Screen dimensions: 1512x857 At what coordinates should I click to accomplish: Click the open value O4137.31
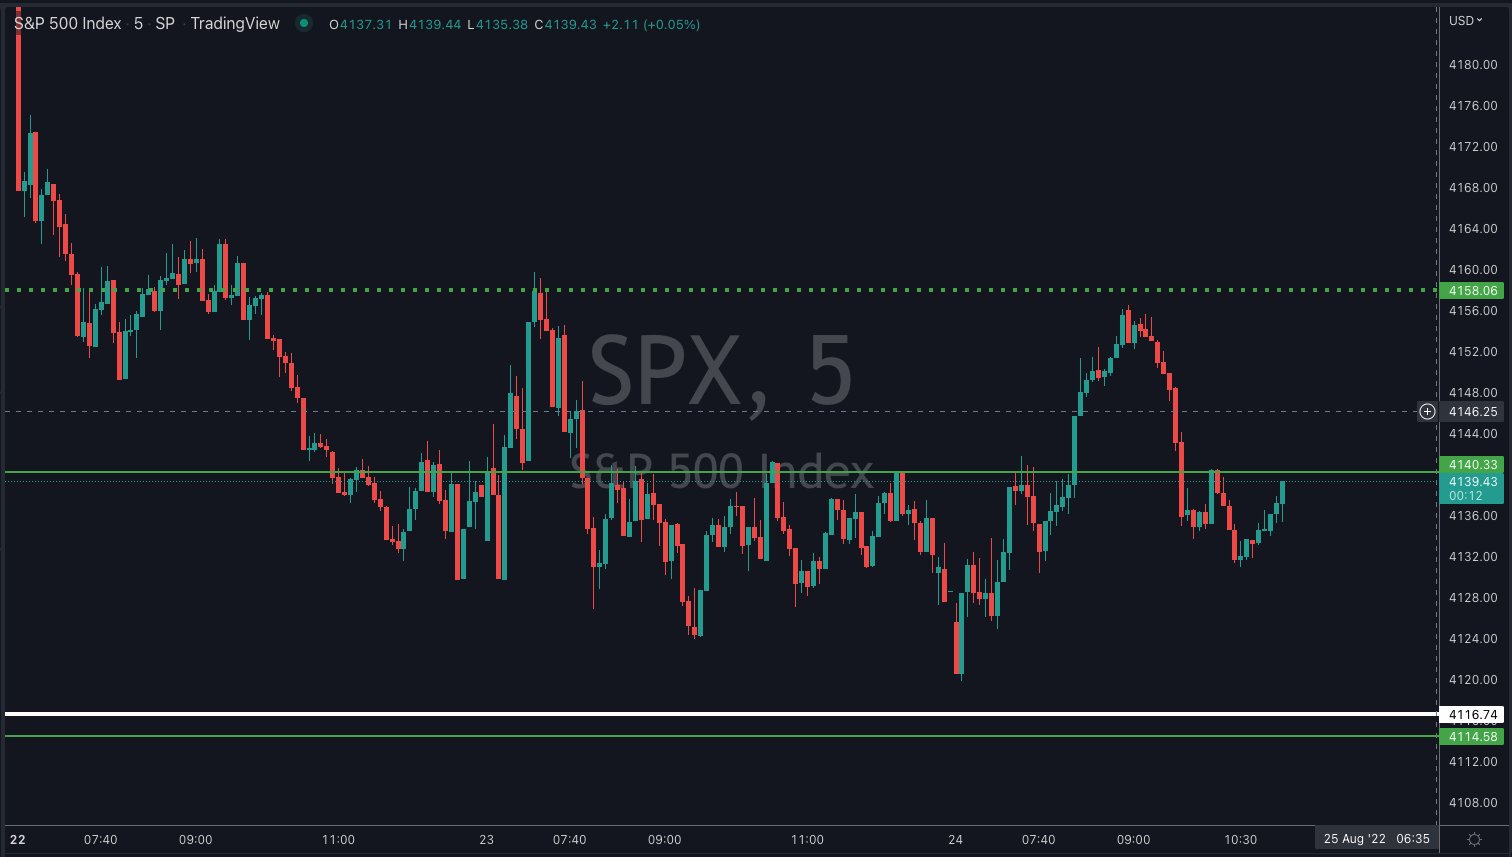tap(360, 24)
